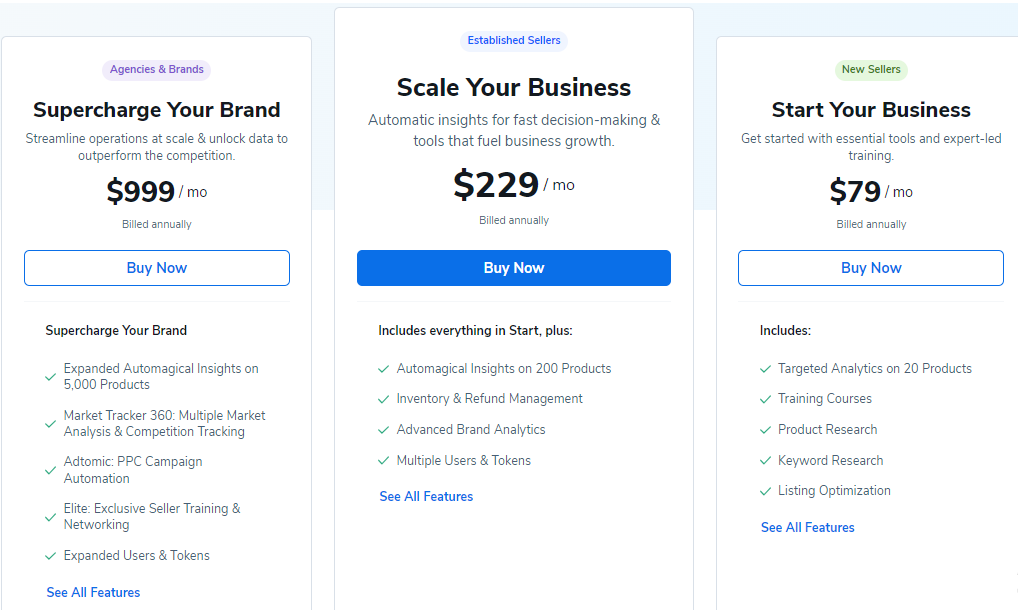Click the New Sellers badge
The height and width of the screenshot is (610, 1018).
tap(871, 70)
